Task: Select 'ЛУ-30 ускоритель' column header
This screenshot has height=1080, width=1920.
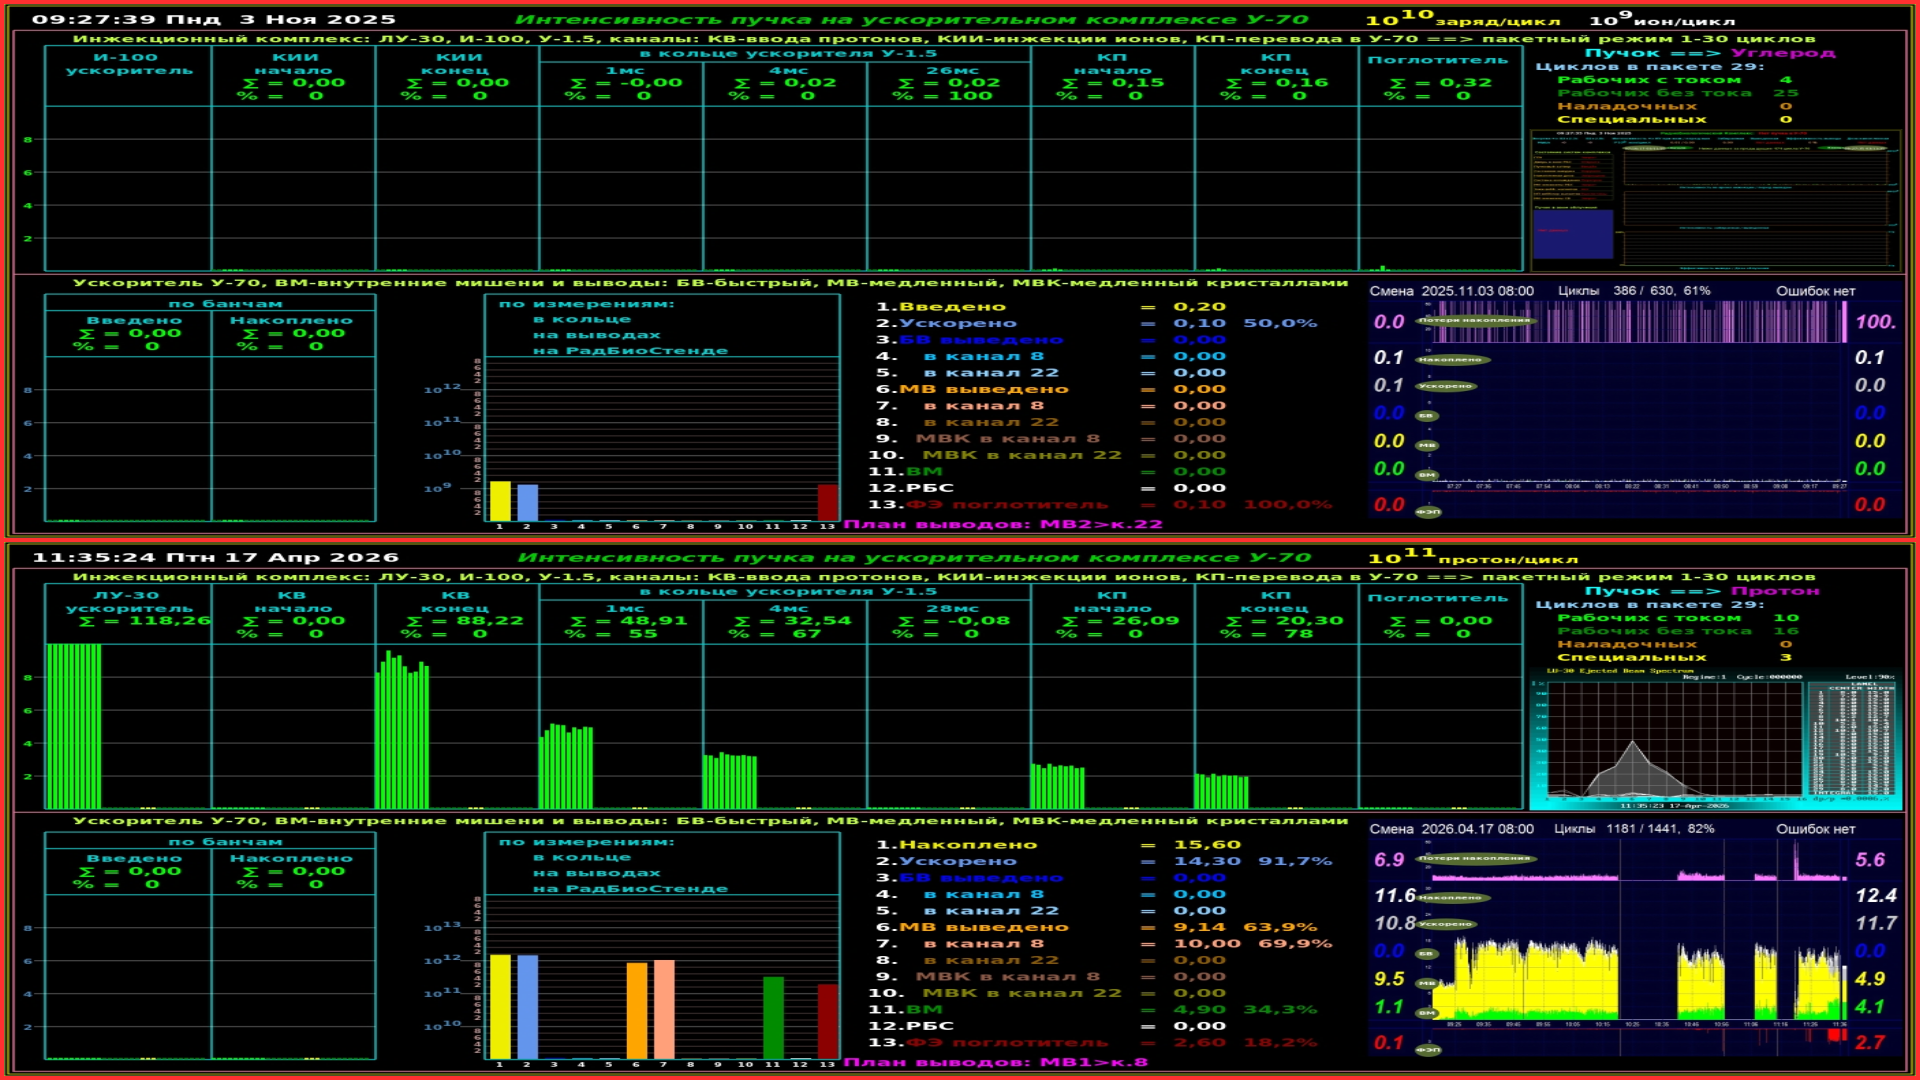Action: tap(128, 601)
